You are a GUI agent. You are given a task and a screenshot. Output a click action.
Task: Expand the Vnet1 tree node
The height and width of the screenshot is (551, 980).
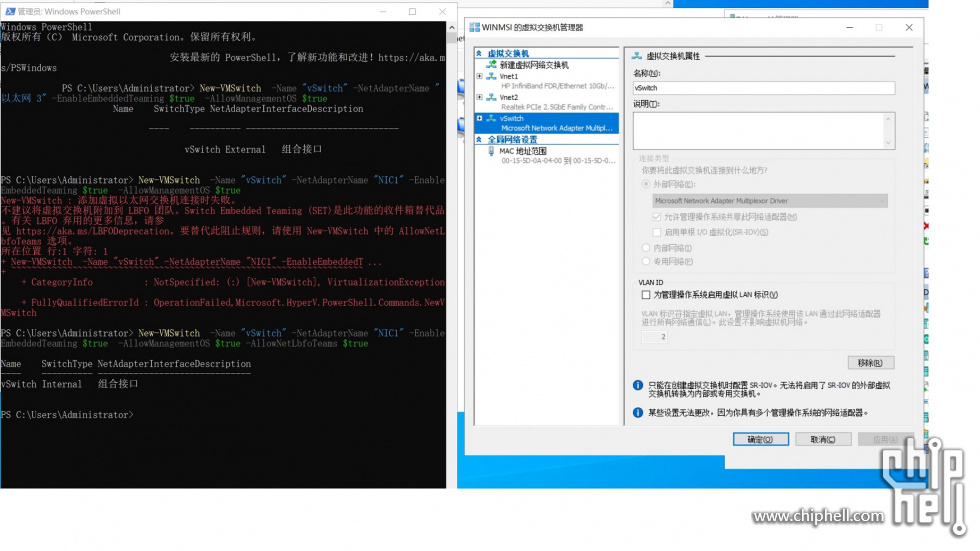tap(480, 76)
